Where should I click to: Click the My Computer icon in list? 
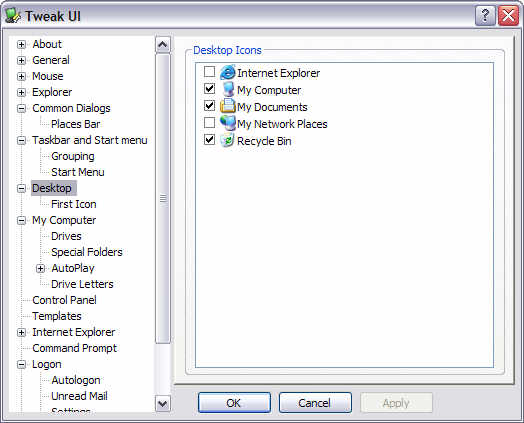coord(228,89)
